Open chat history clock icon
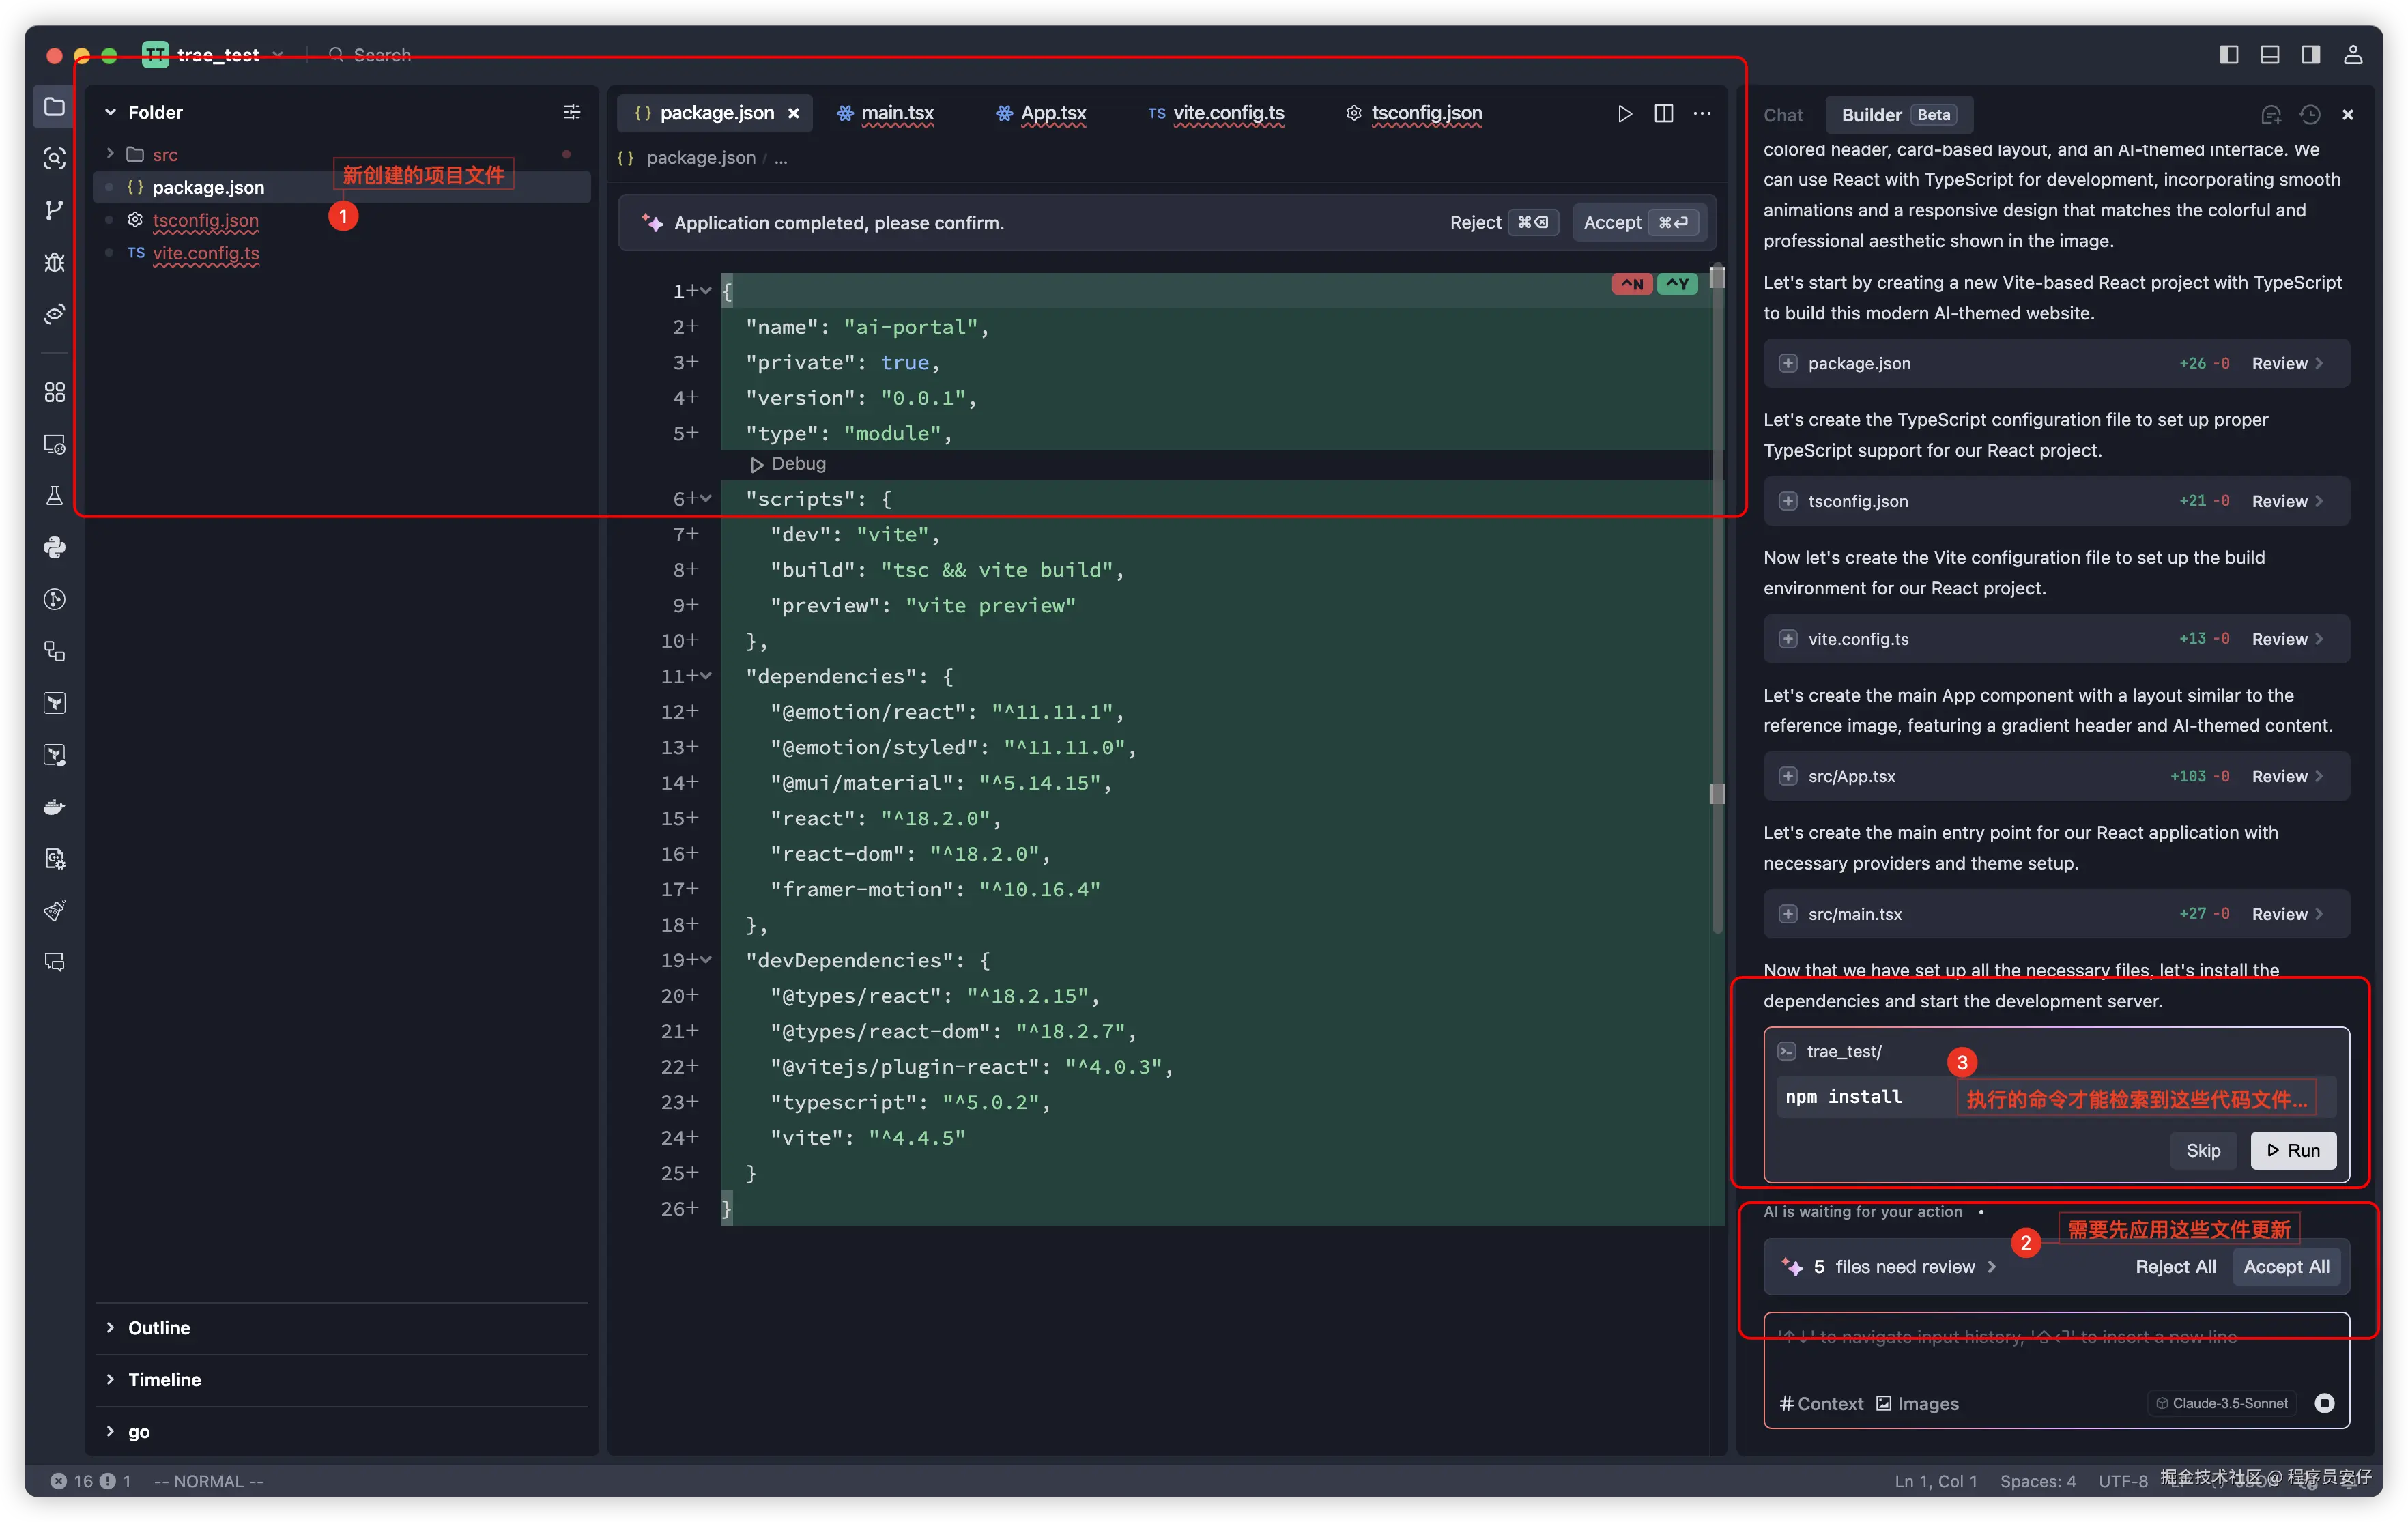The image size is (2408, 1522). point(2309,115)
